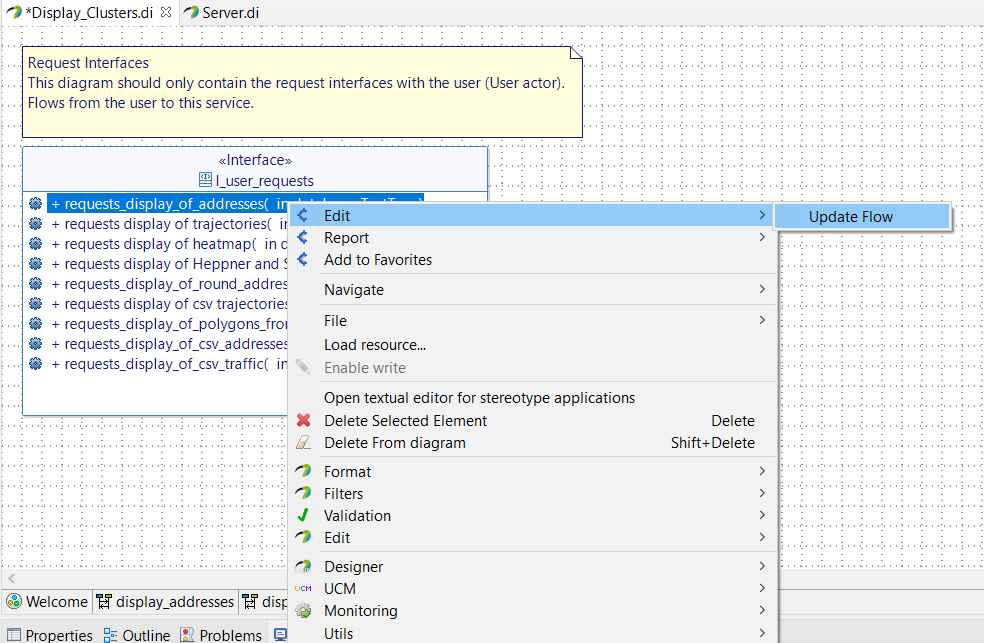Click the red X Delete Selected Element icon
Viewport: 984px width, 643px height.
pyautogui.click(x=304, y=420)
